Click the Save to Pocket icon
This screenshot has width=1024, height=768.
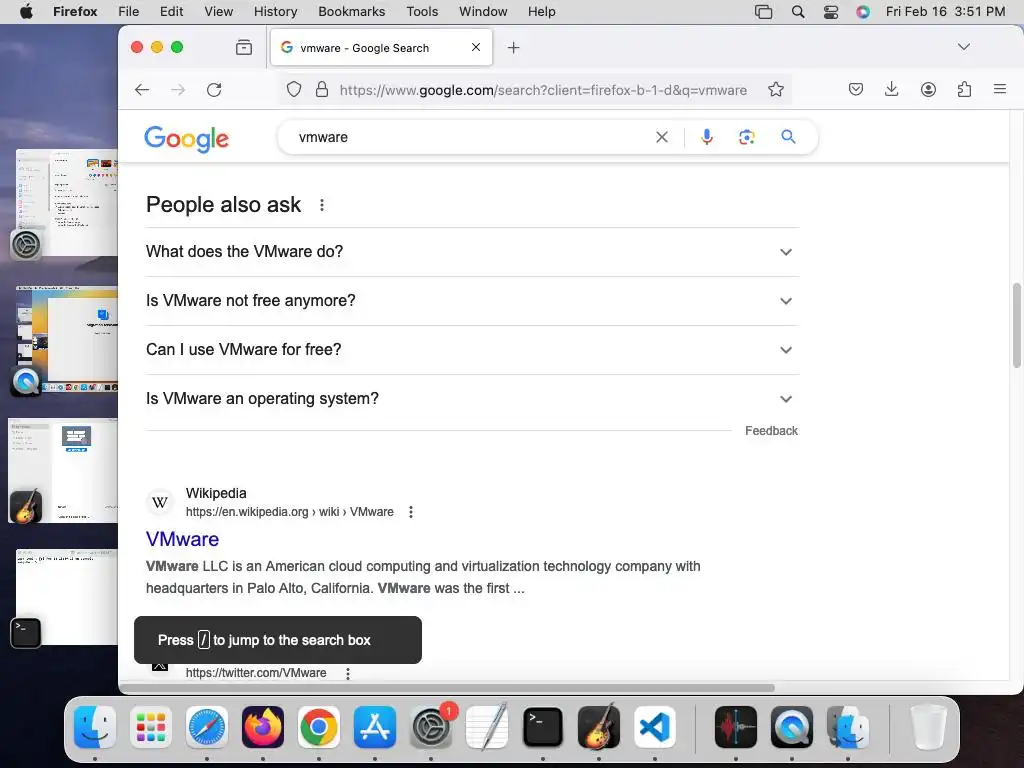point(856,89)
